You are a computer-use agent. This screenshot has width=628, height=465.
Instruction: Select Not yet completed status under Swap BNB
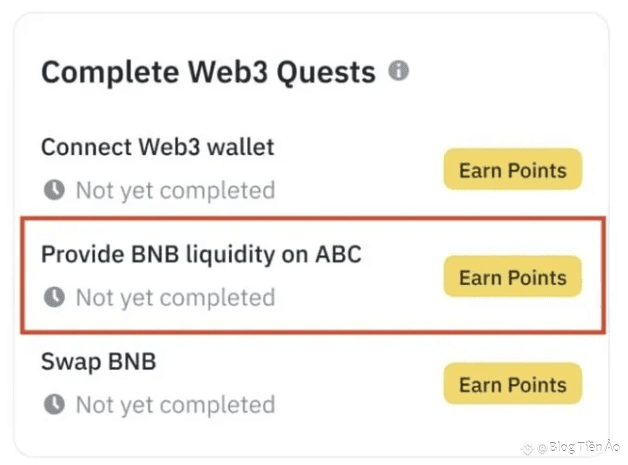click(x=176, y=405)
